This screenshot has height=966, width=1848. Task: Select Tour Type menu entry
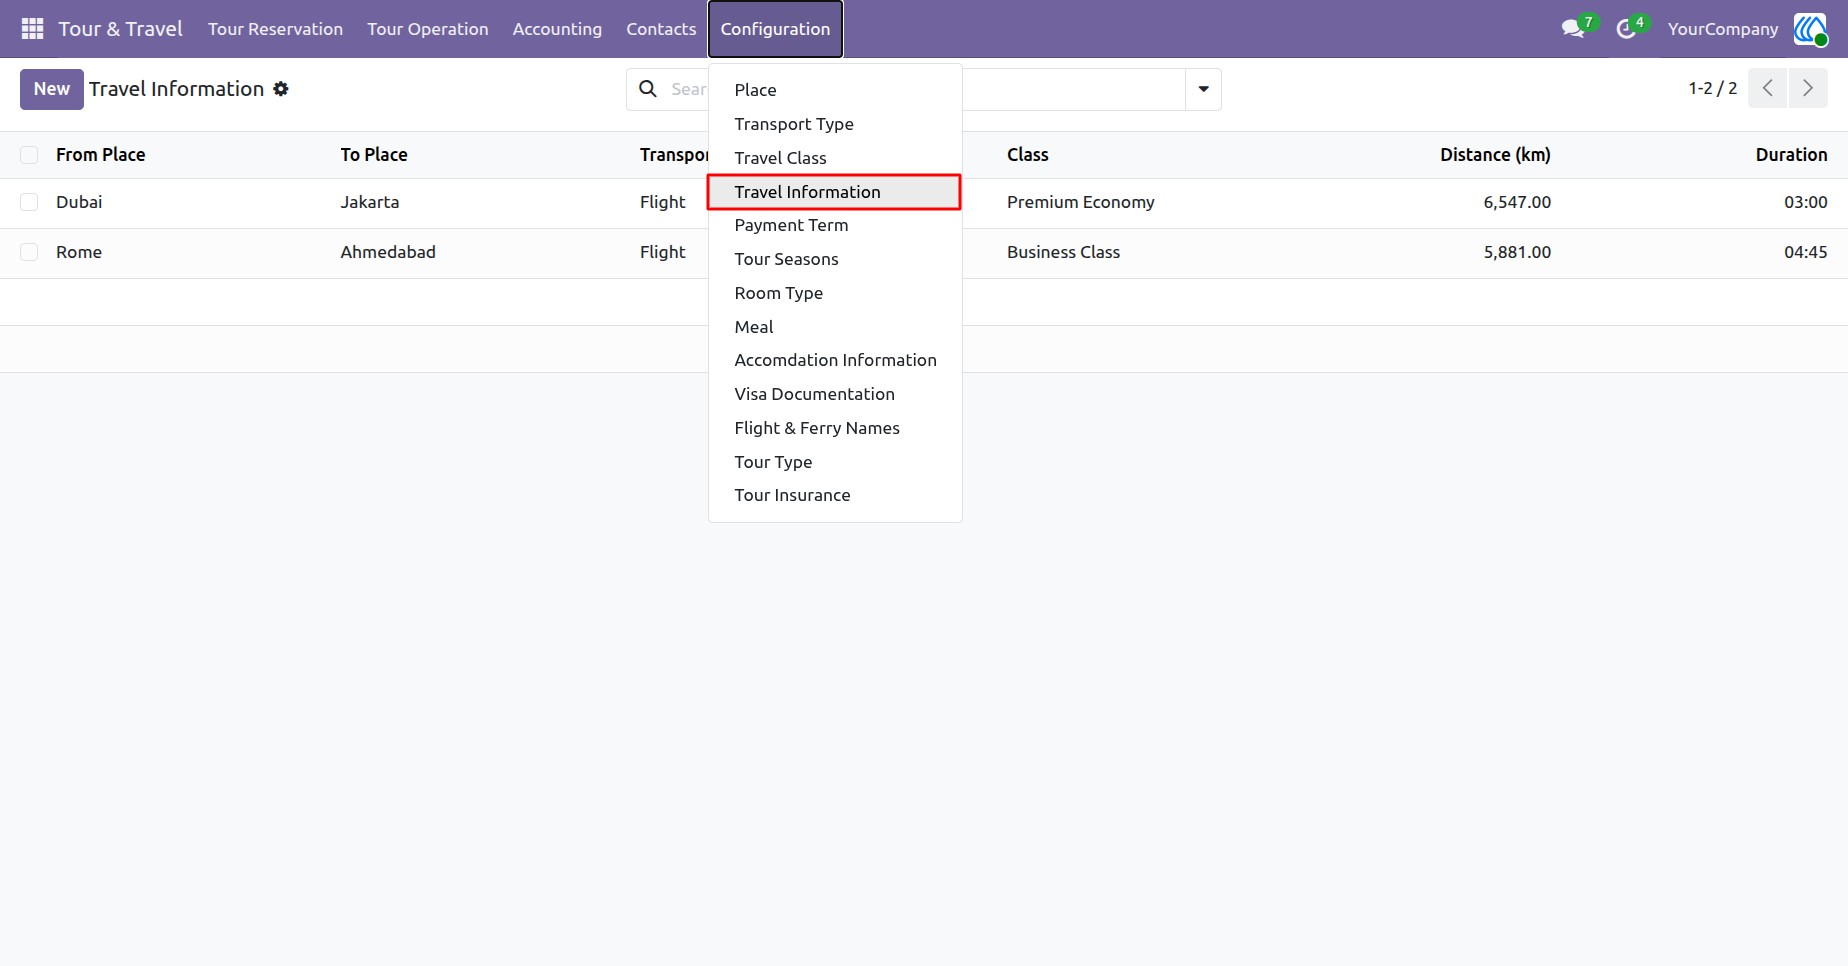[835, 462]
